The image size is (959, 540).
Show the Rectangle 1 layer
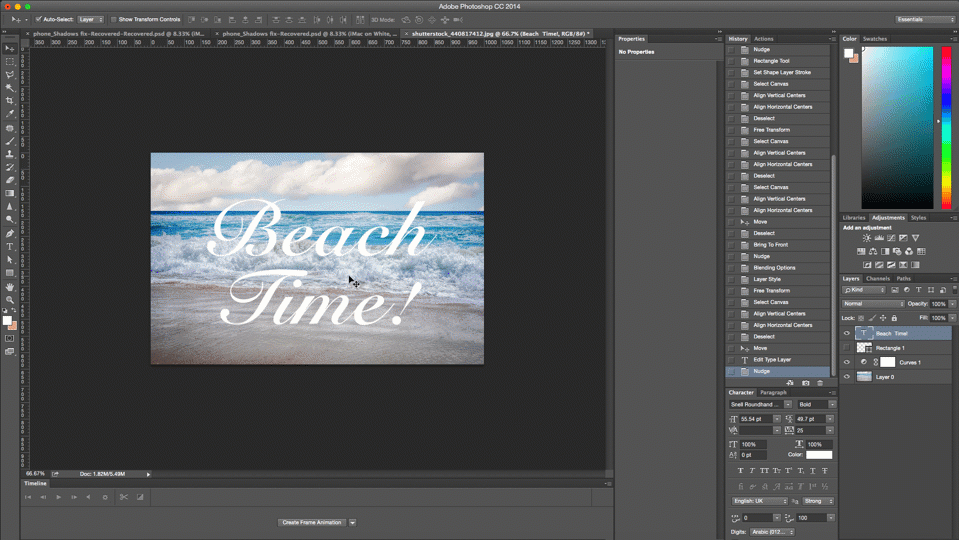(847, 348)
